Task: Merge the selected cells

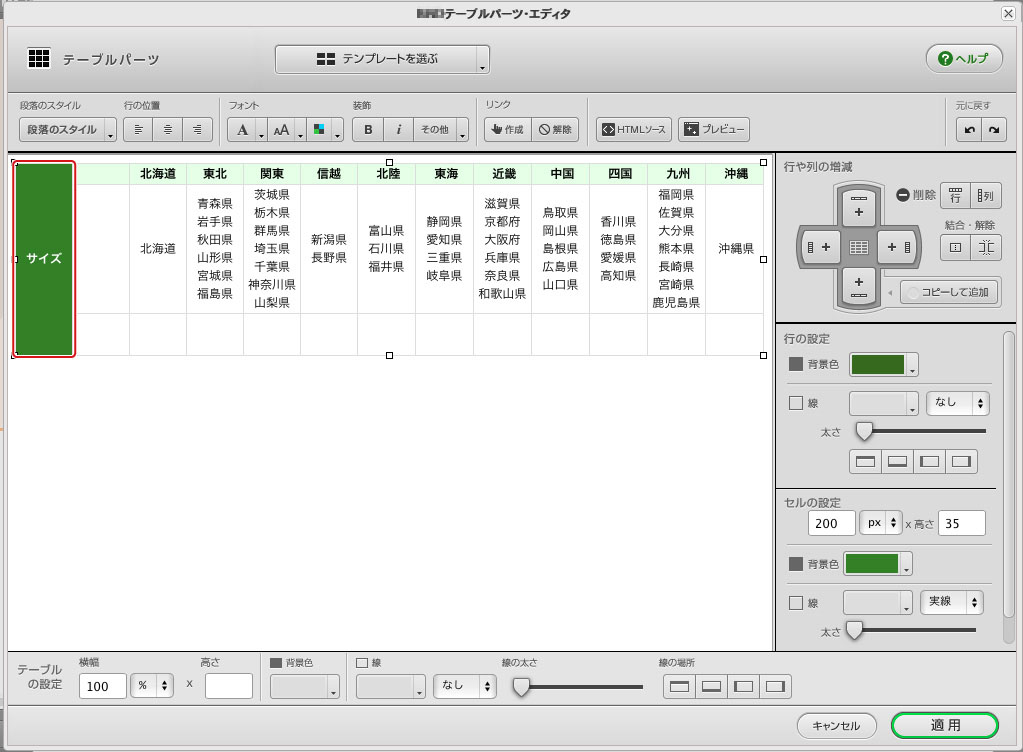Action: click(x=955, y=247)
